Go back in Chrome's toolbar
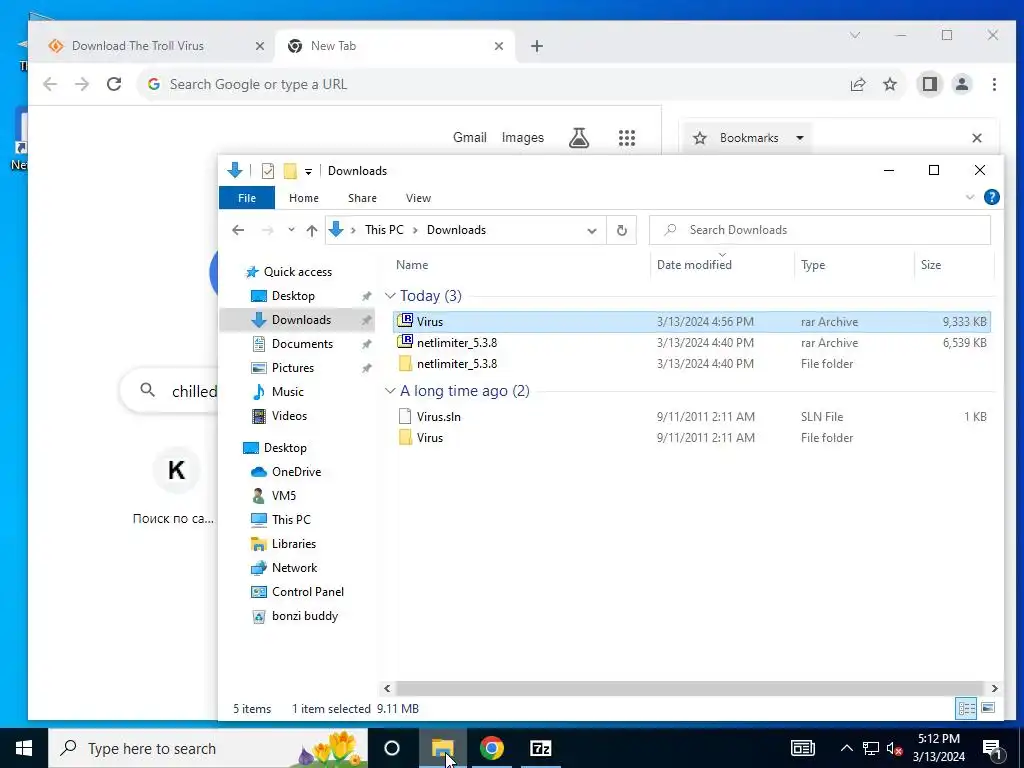Screen dimensions: 1024x768 click(50, 84)
